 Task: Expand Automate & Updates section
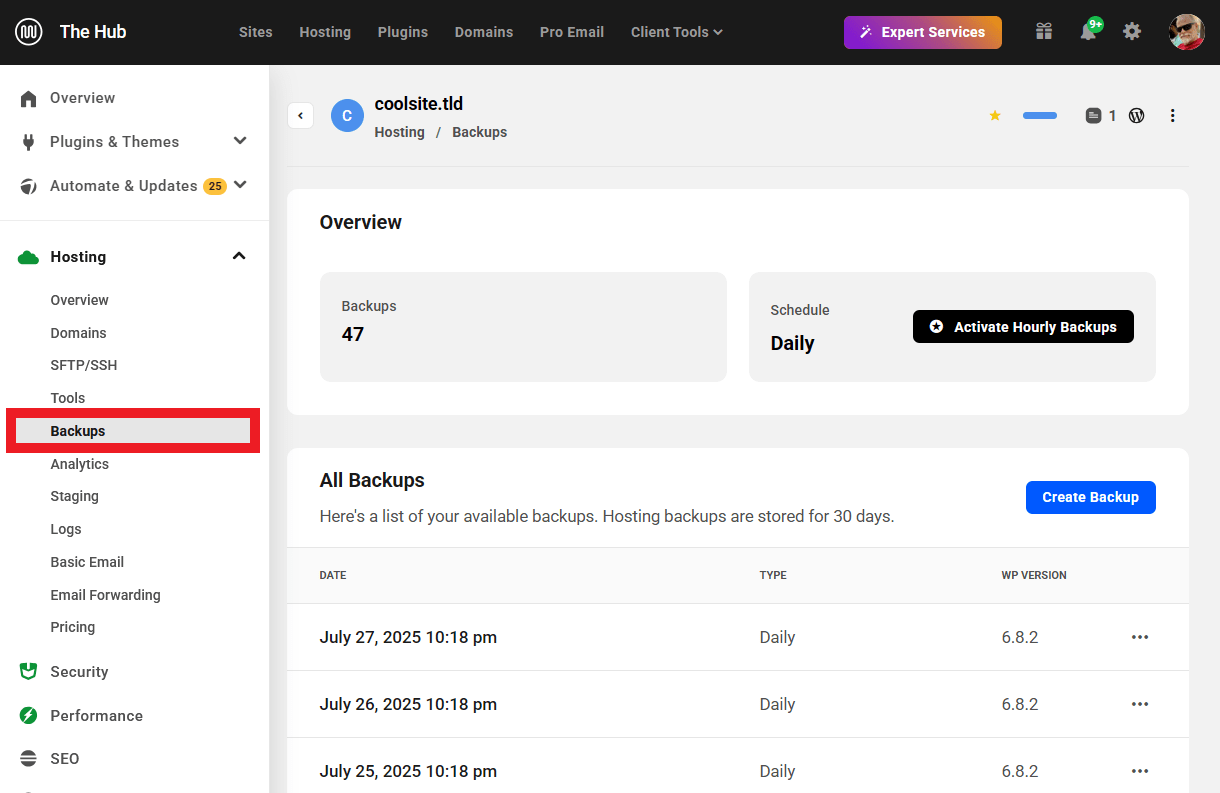[x=239, y=185]
